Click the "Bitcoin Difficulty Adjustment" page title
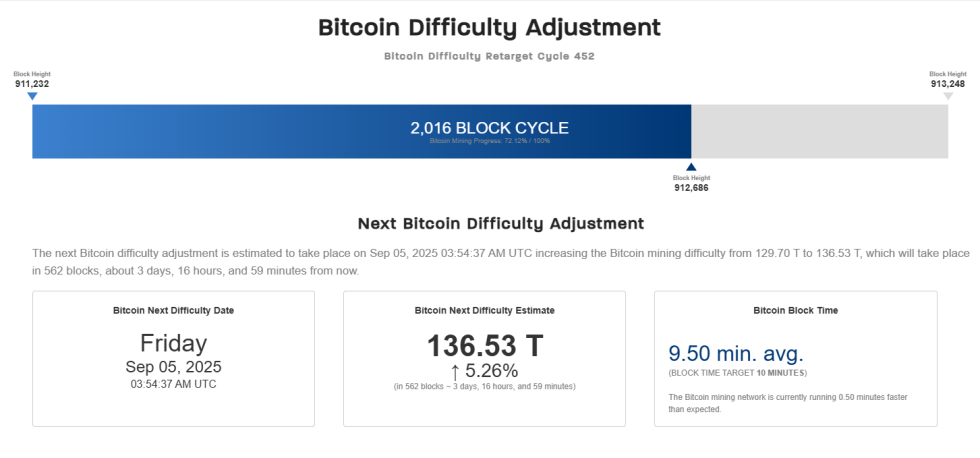The width and height of the screenshot is (980, 458). [x=489, y=28]
